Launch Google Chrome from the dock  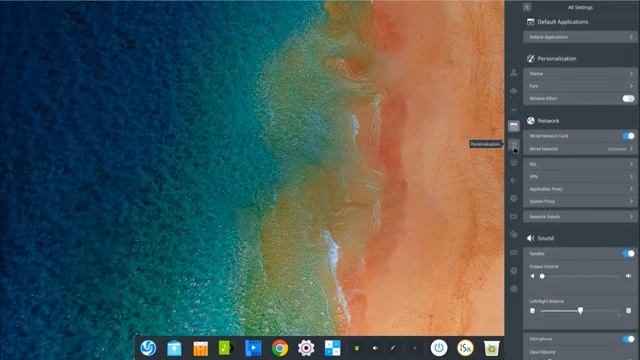click(x=280, y=348)
